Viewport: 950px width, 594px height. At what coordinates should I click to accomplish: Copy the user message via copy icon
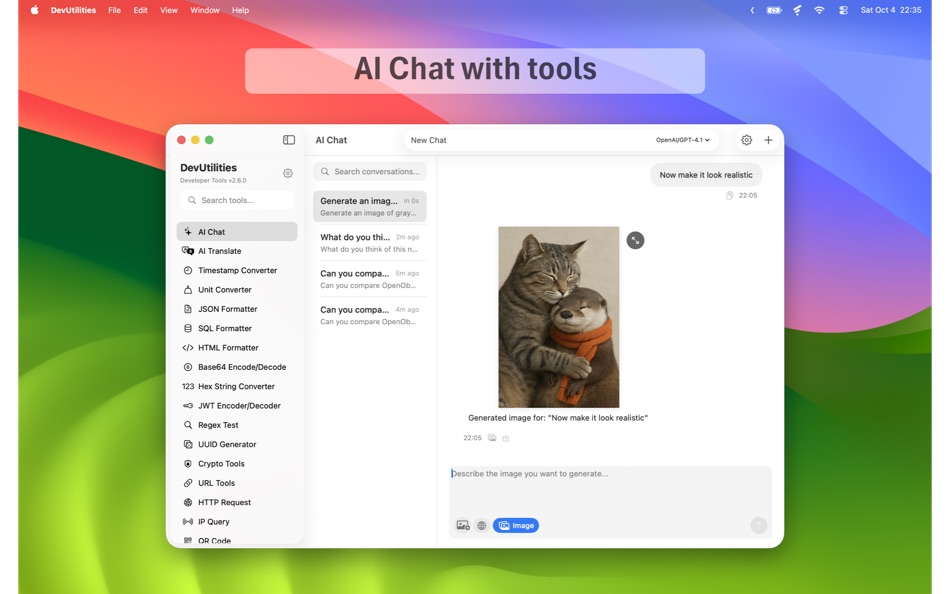point(729,195)
